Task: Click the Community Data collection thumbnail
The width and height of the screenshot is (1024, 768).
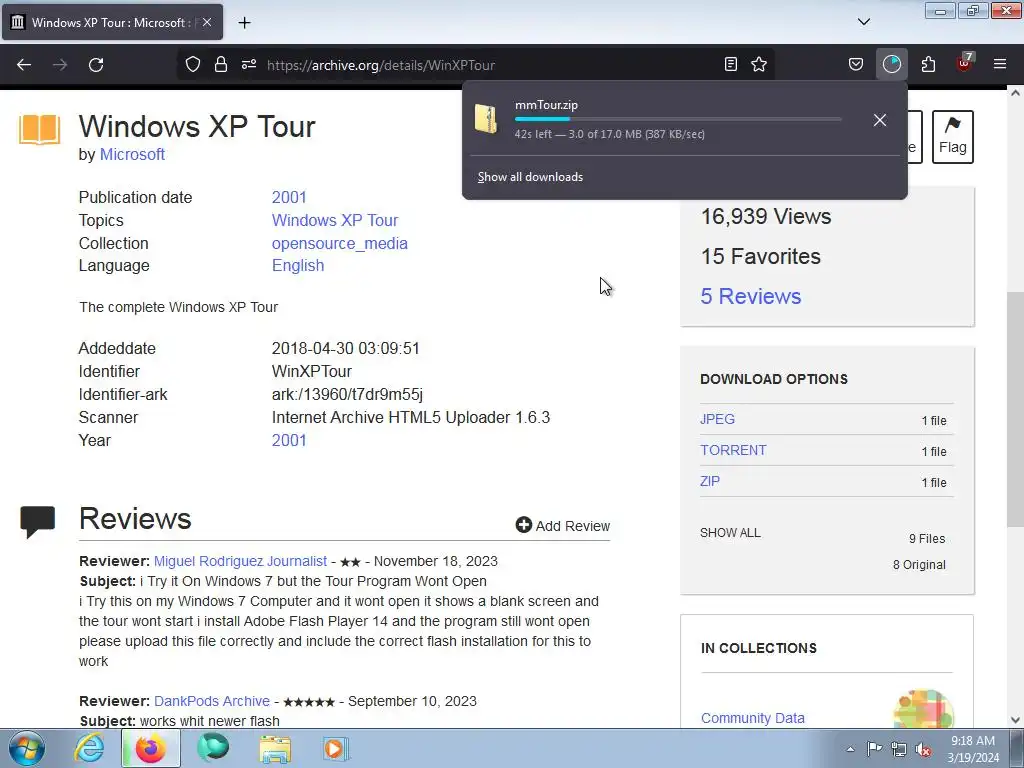Action: pyautogui.click(x=923, y=709)
